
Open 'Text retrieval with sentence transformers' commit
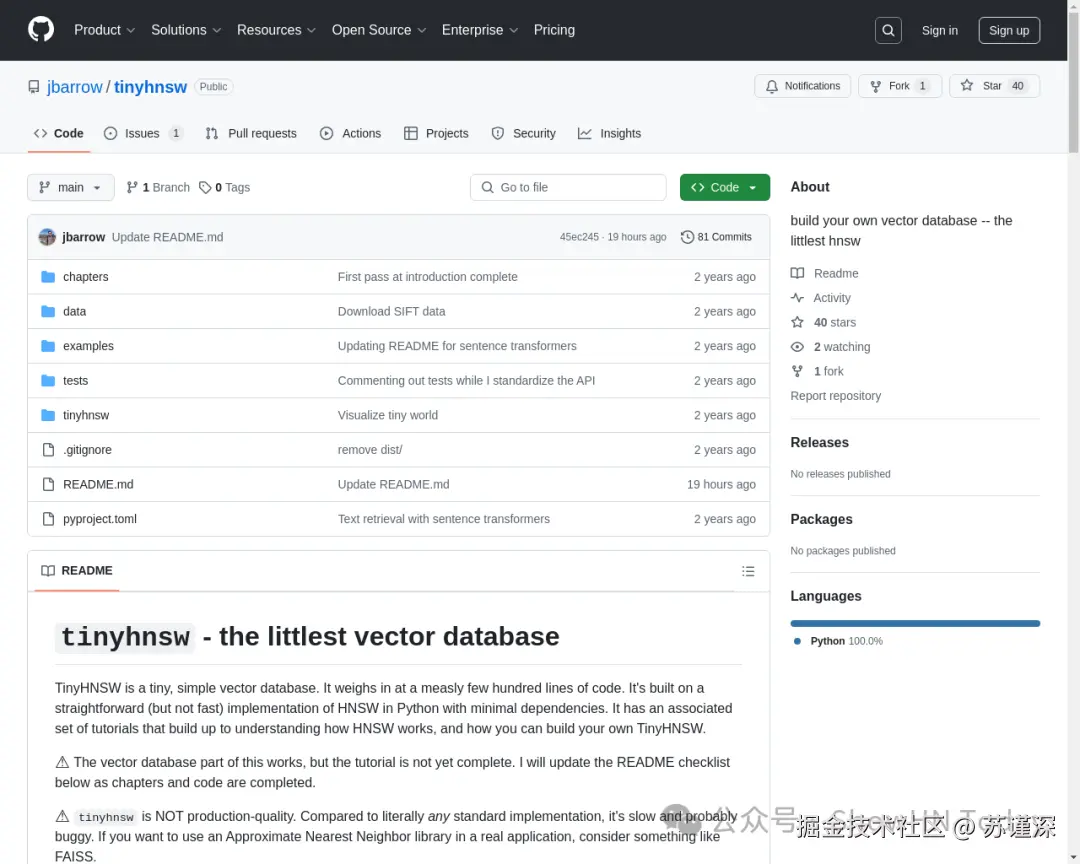[444, 519]
